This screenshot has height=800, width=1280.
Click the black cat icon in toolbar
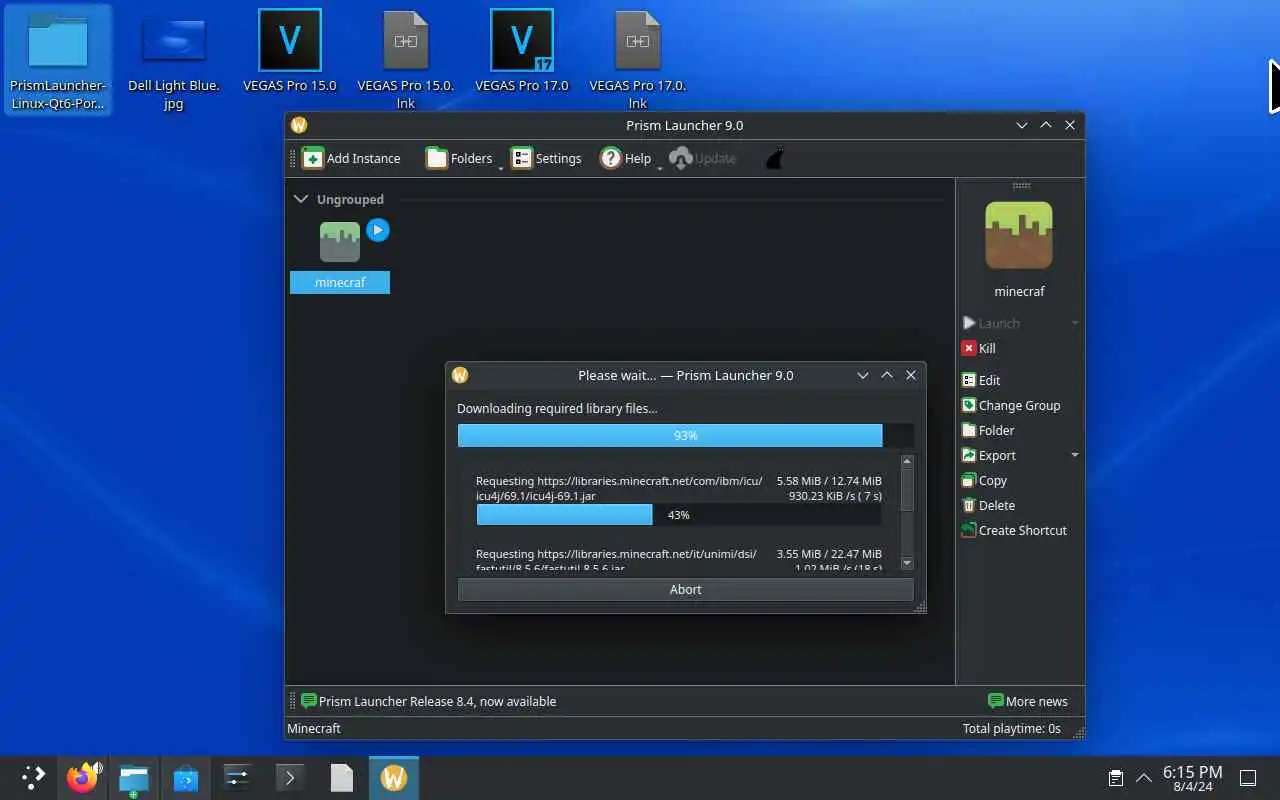point(774,158)
